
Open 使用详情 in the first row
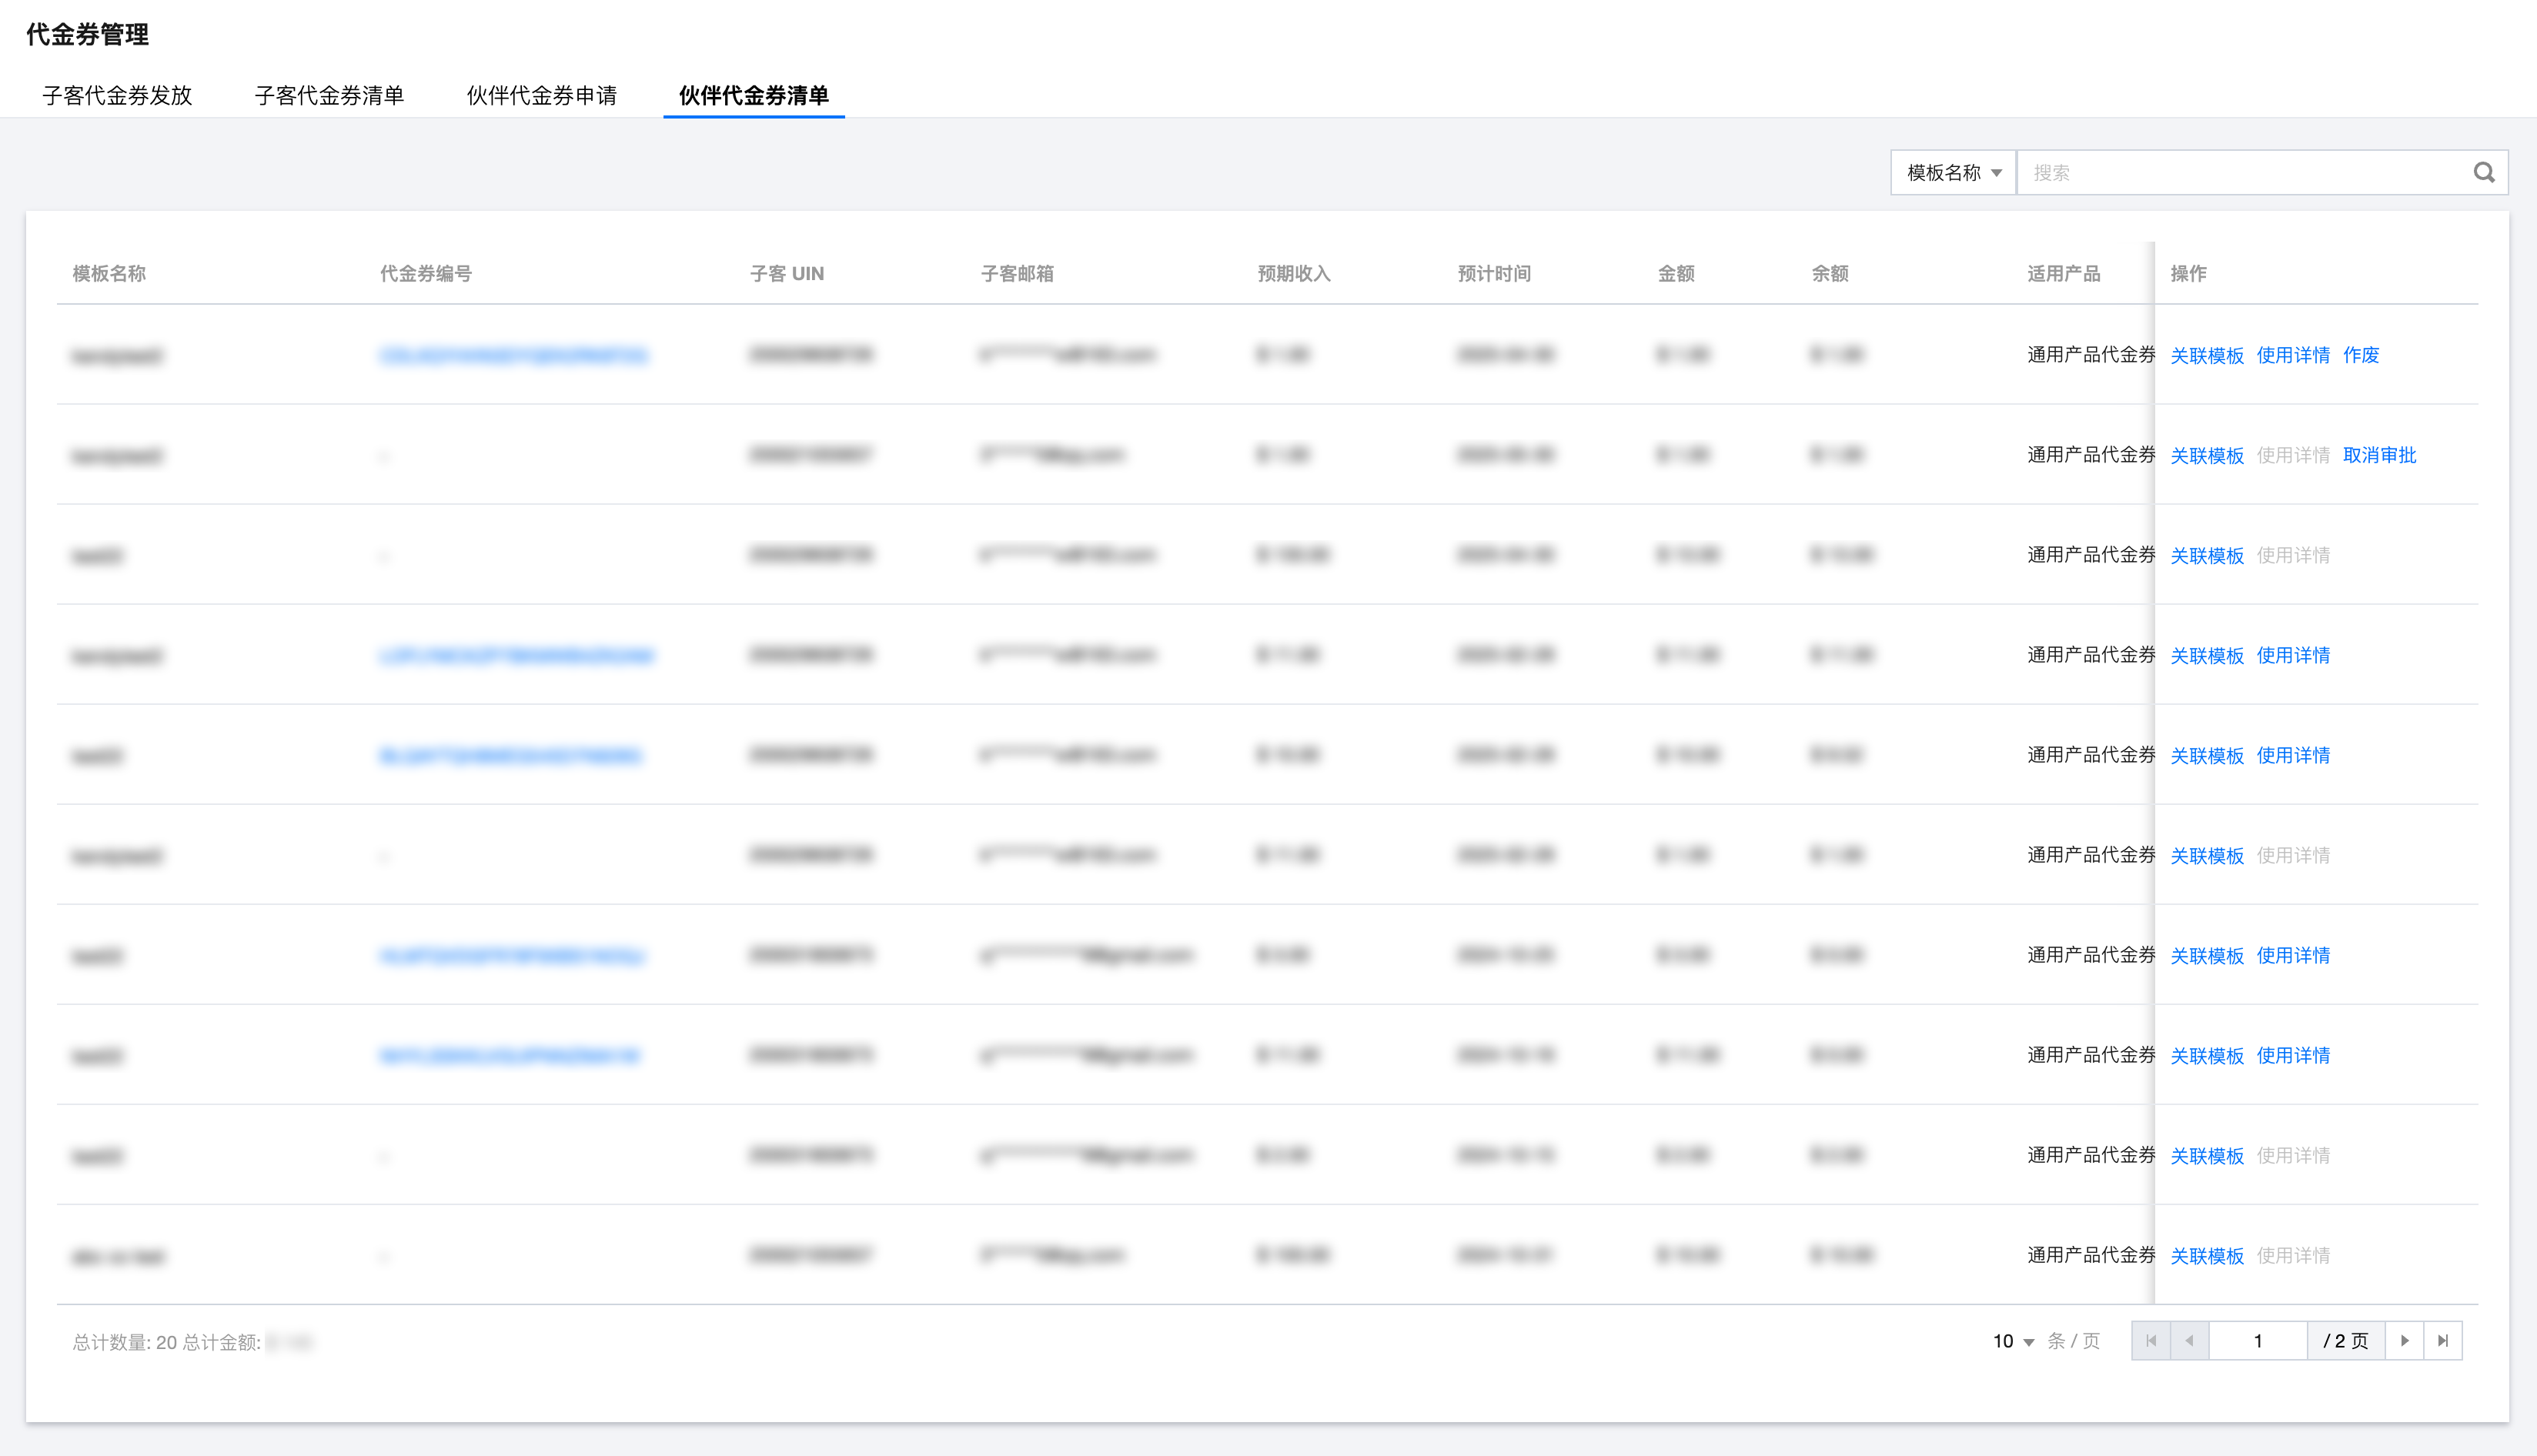(2293, 355)
